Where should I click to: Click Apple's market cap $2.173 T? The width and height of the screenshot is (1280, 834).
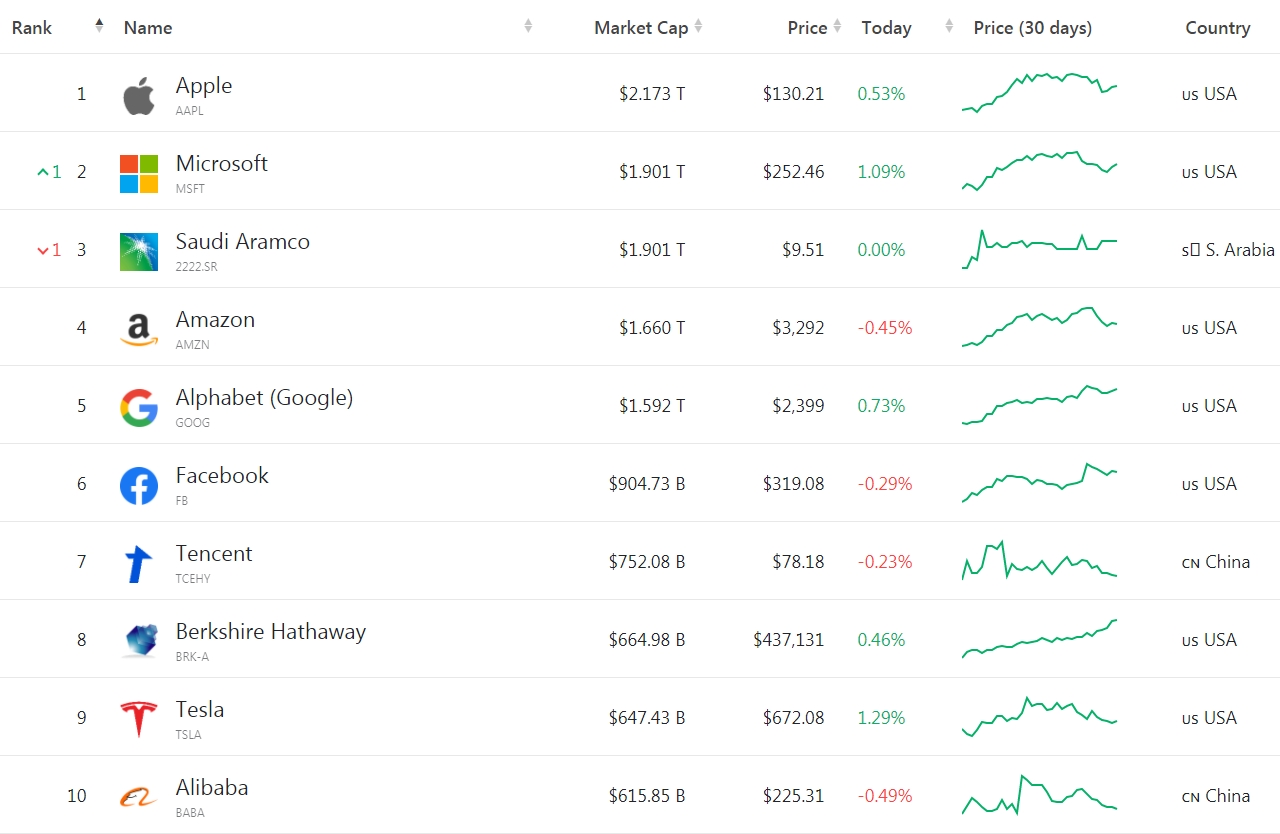[652, 94]
